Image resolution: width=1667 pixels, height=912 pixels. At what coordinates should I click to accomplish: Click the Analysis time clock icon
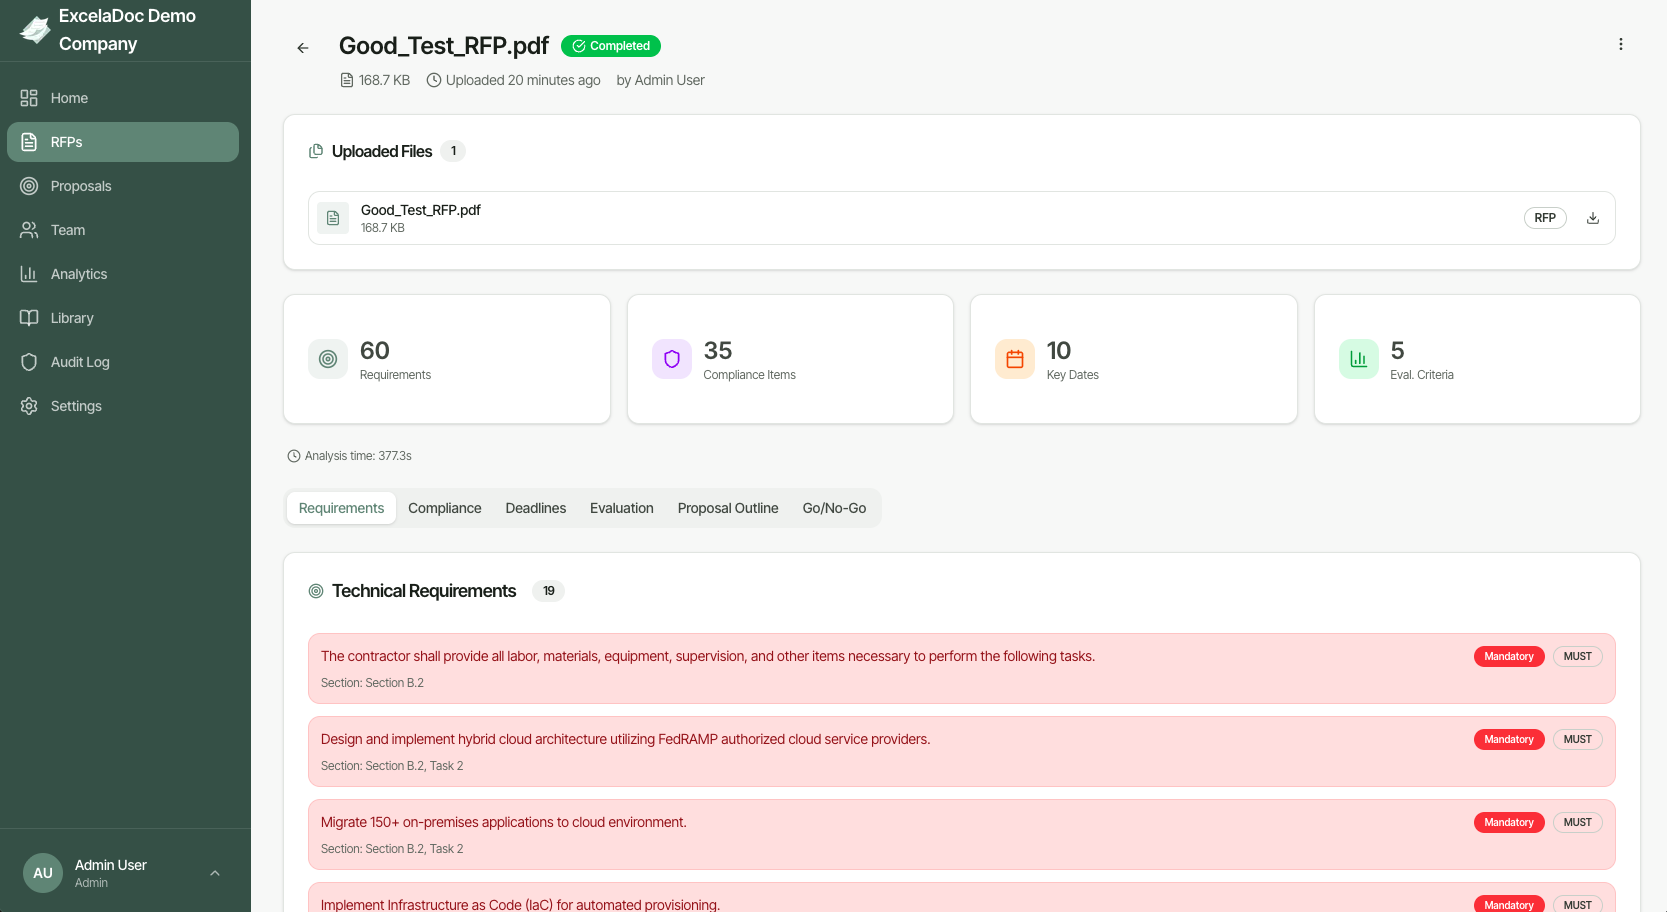pyautogui.click(x=294, y=456)
